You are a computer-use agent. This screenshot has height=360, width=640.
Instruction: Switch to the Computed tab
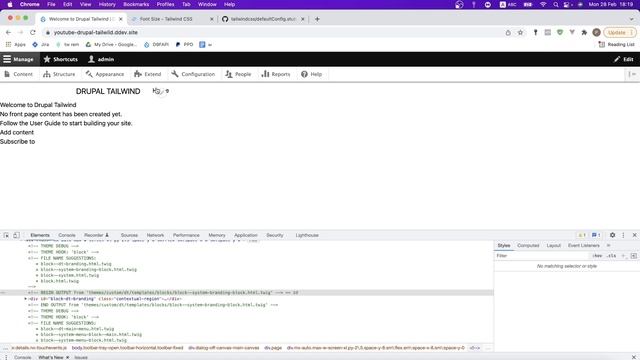point(528,245)
